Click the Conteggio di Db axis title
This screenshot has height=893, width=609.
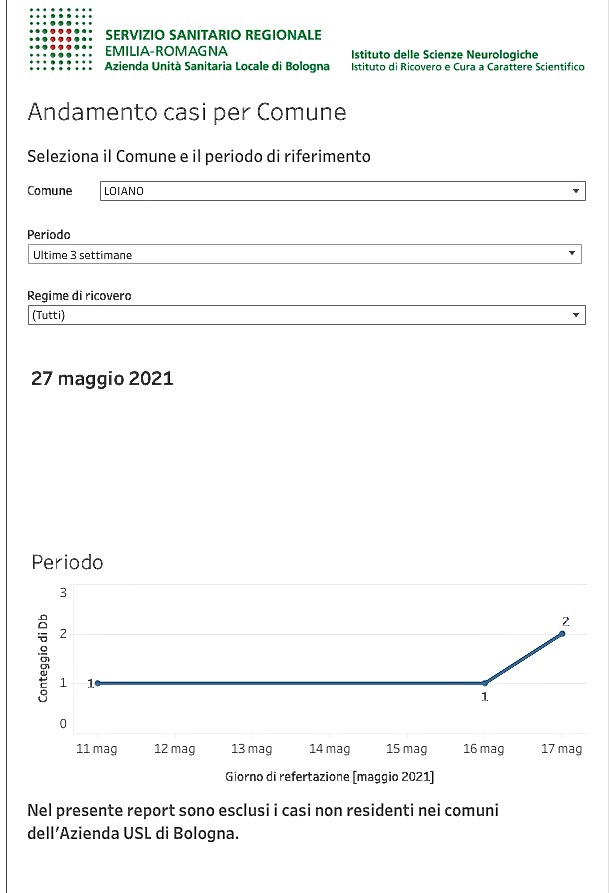click(x=43, y=658)
